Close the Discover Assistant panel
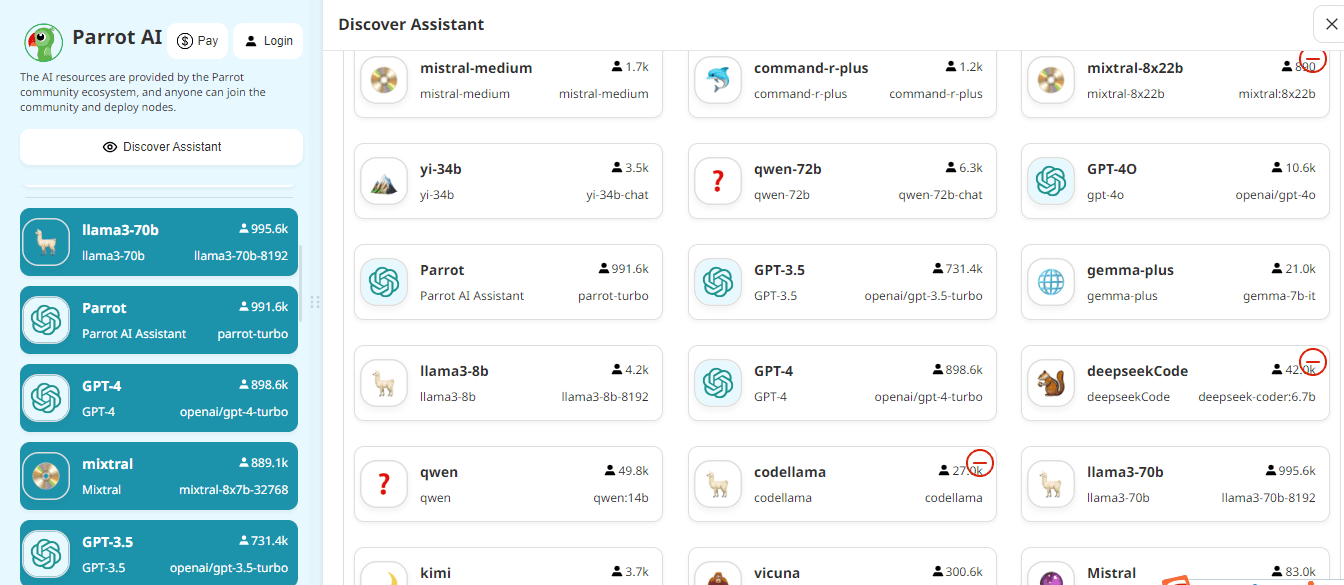 pos(1330,25)
